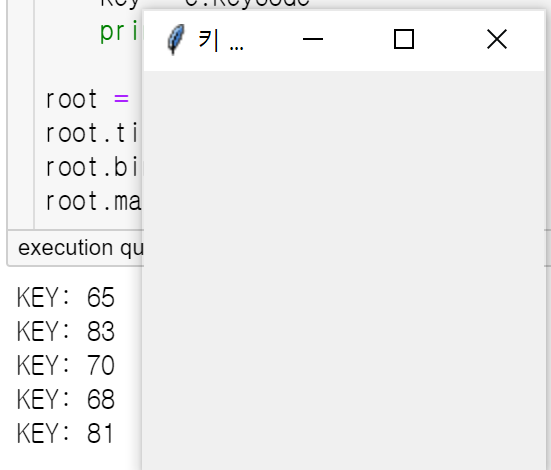This screenshot has height=470, width=551.
Task: Click the output line 'KEY: 83'
Action: (x=66, y=331)
